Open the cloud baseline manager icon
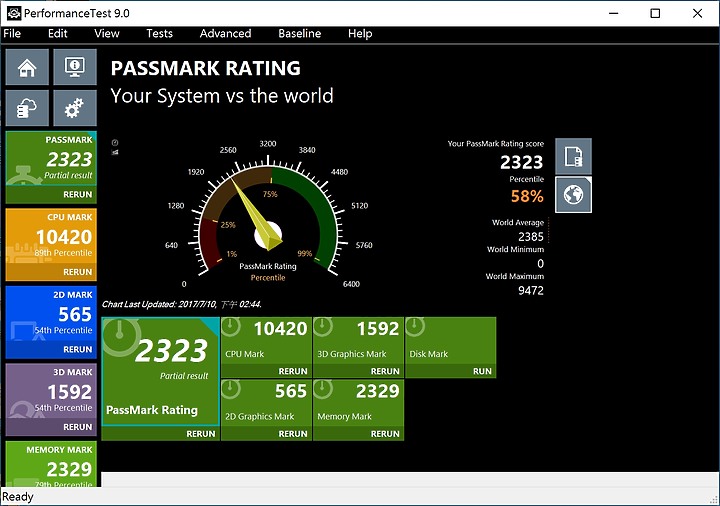This screenshot has width=720, height=506. click(x=27, y=108)
